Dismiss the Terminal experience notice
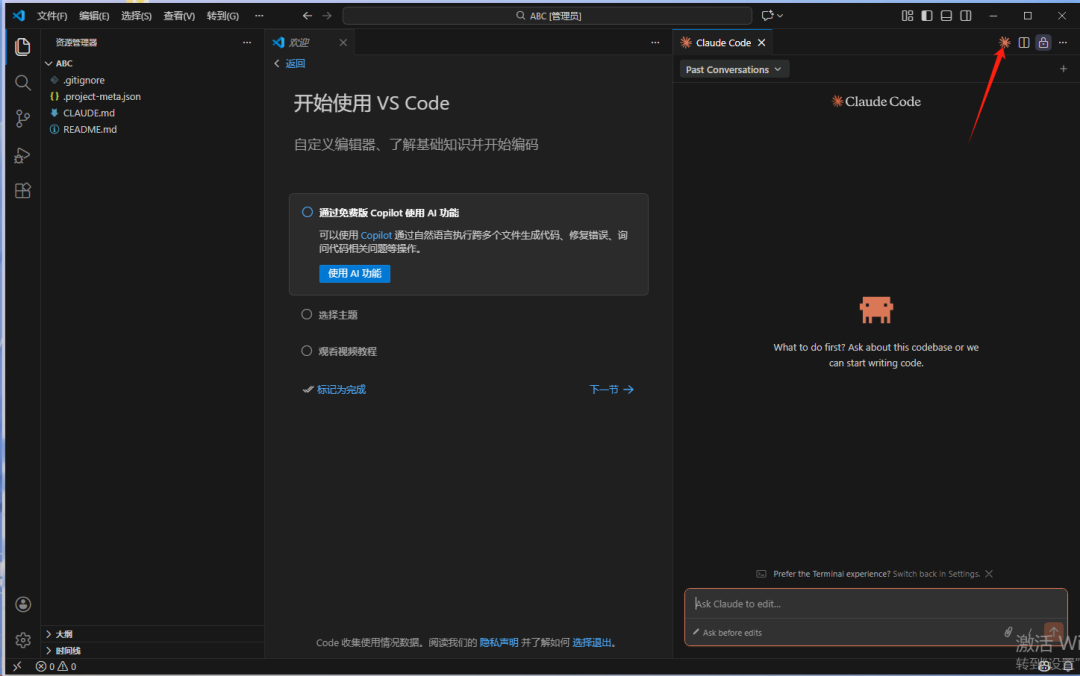Viewport: 1080px width, 676px height. coord(989,573)
